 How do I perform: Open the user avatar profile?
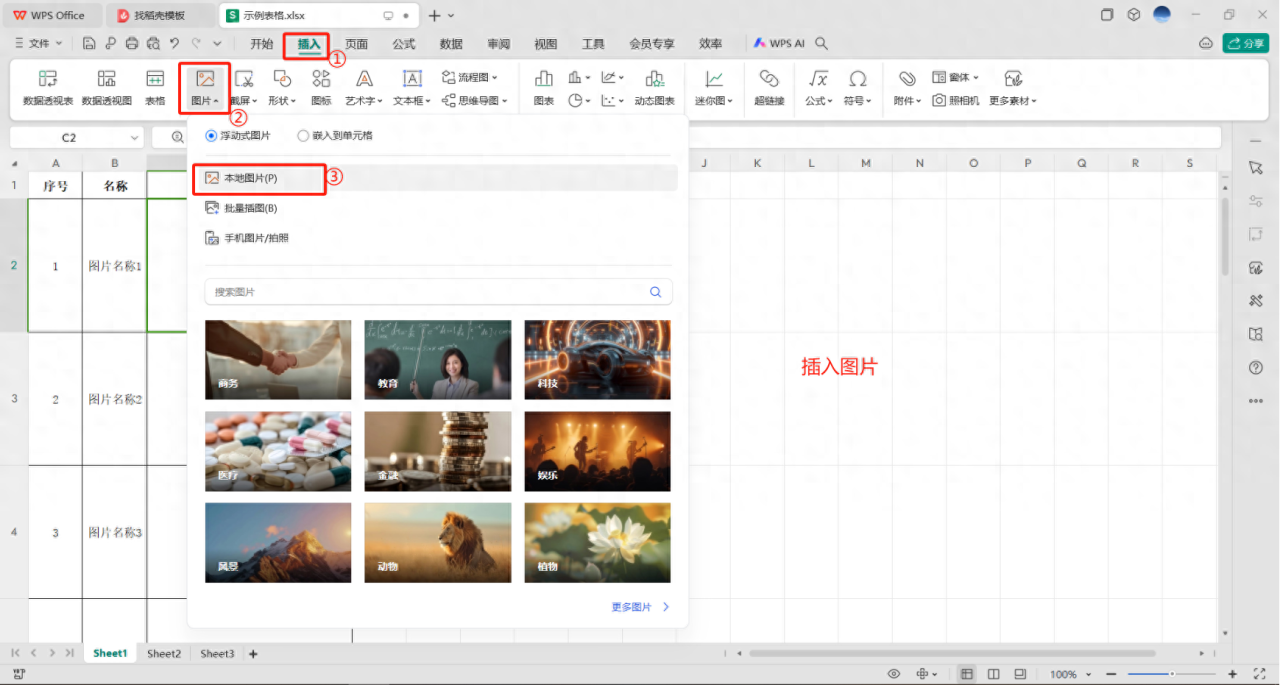[1162, 14]
